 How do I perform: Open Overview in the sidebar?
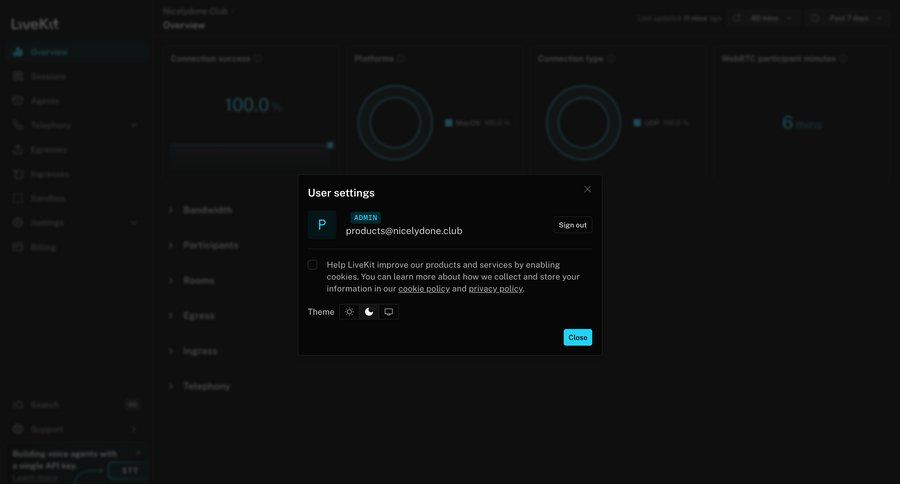tap(75, 52)
